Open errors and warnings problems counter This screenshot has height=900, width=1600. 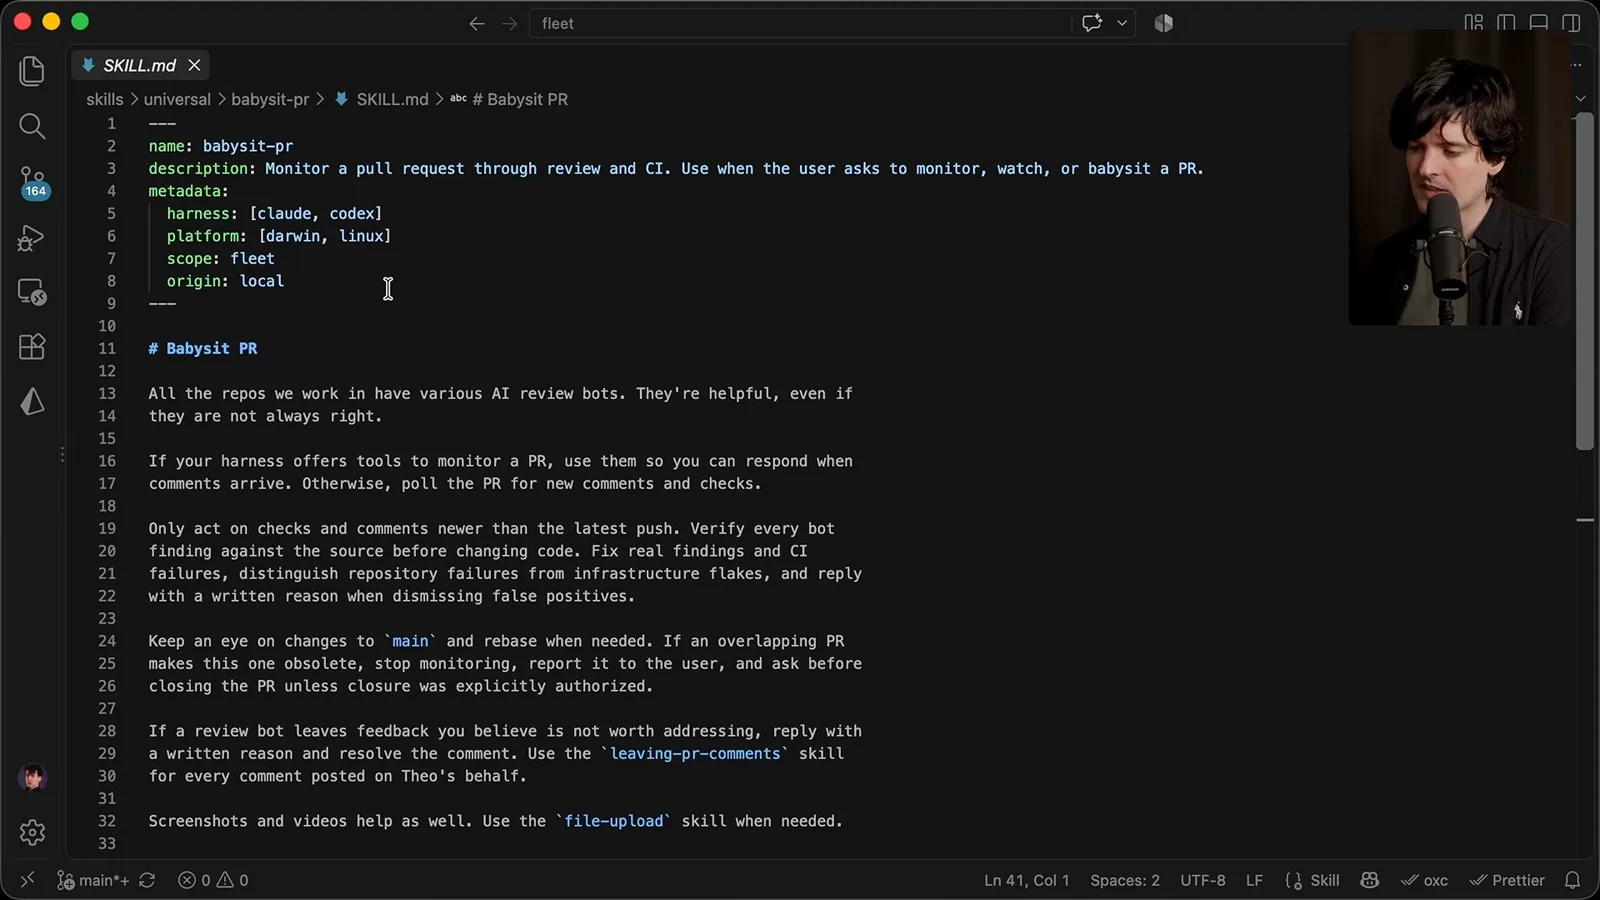point(213,880)
